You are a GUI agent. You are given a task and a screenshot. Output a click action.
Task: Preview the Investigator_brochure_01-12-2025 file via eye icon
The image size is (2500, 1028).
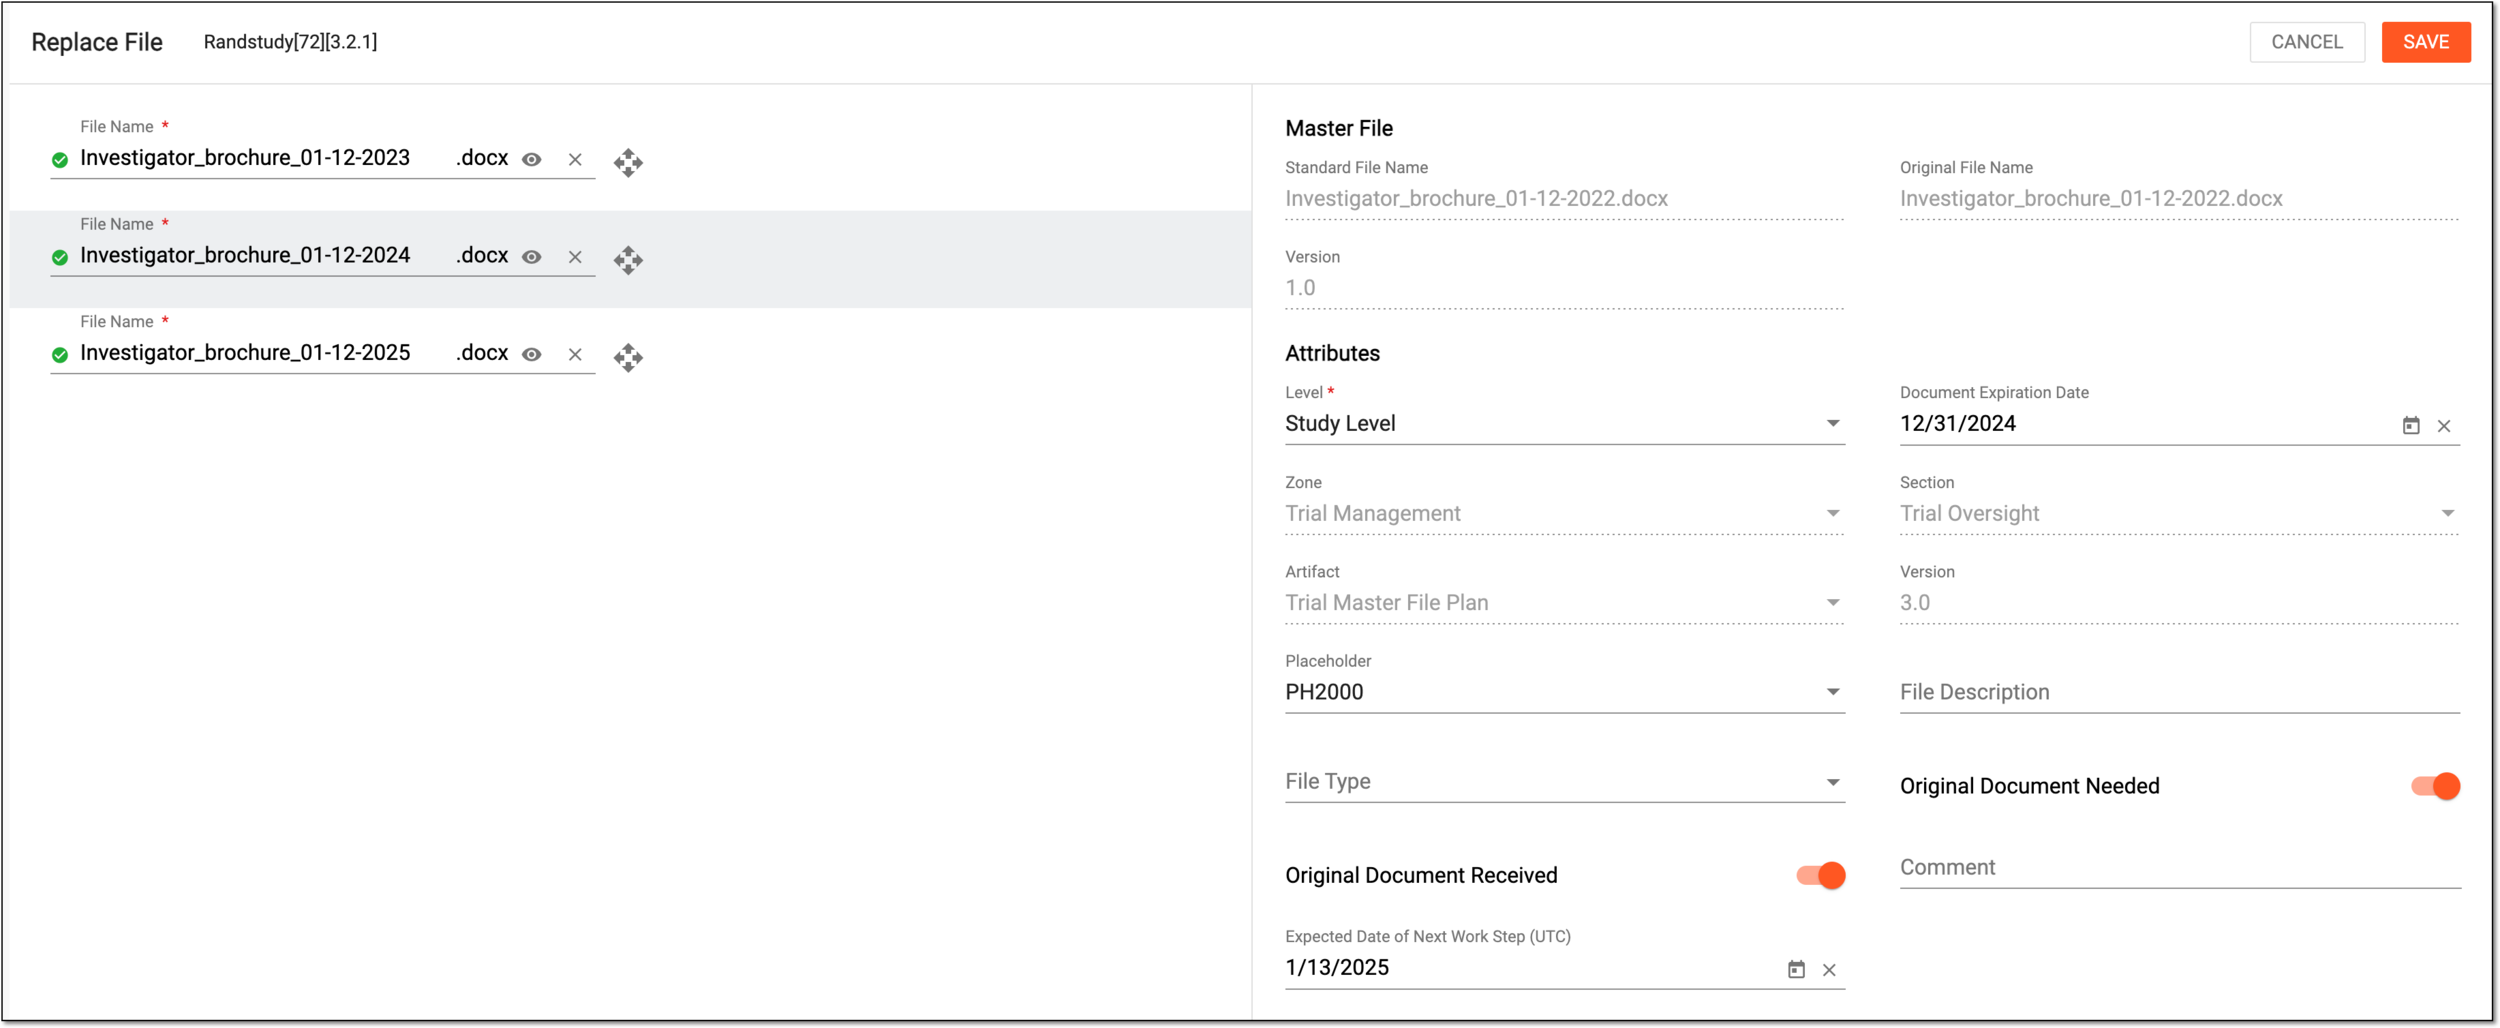point(532,354)
